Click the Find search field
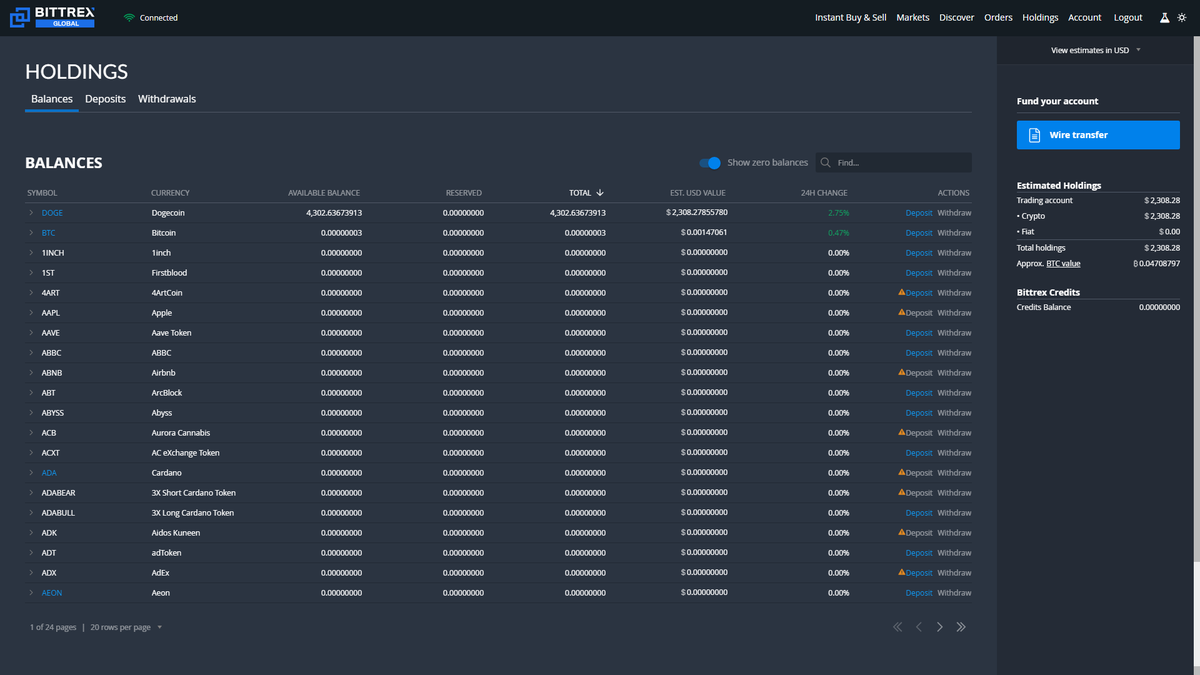1200x675 pixels. pyautogui.click(x=894, y=162)
